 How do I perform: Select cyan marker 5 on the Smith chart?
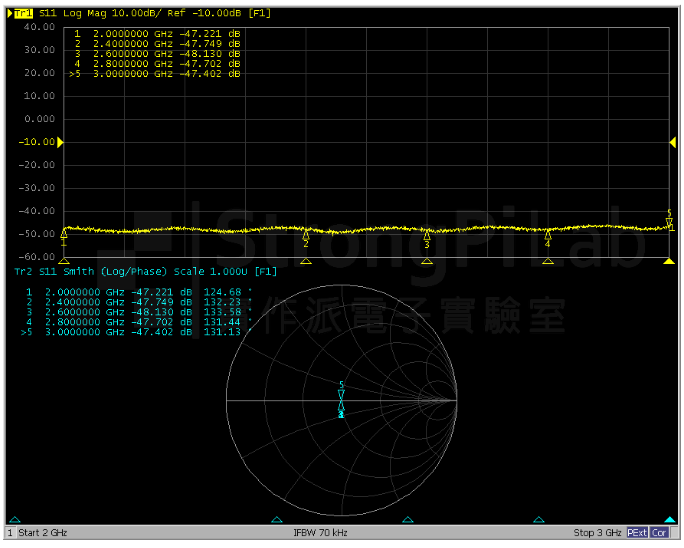[x=342, y=390]
